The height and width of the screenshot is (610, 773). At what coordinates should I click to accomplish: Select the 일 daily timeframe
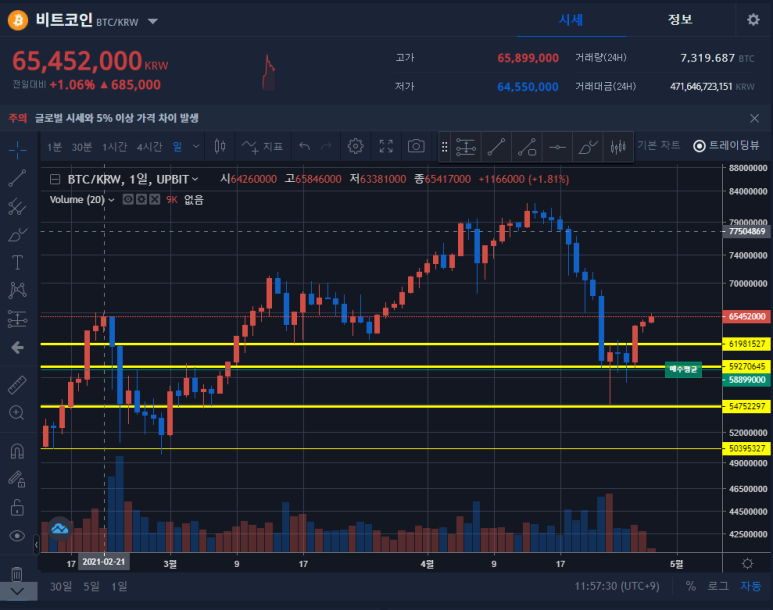tap(177, 147)
